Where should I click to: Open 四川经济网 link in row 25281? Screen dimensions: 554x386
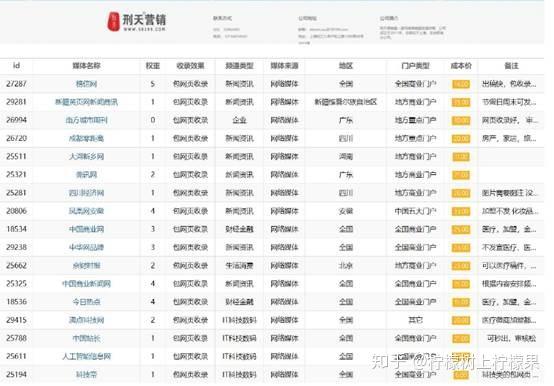pyautogui.click(x=87, y=193)
